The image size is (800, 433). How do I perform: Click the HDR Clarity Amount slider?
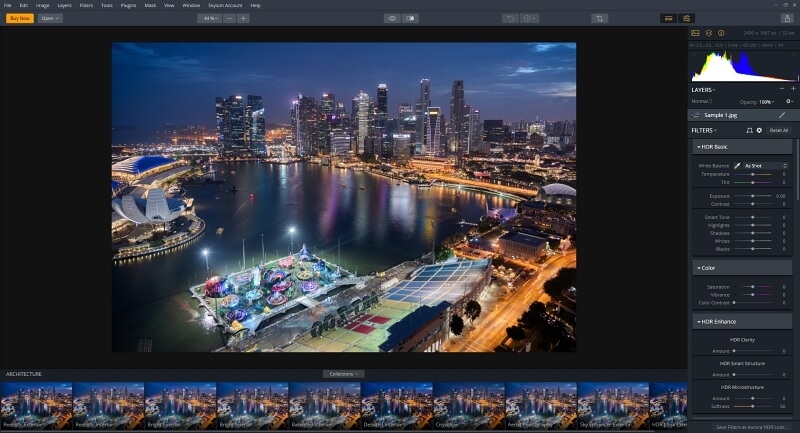[x=753, y=351]
